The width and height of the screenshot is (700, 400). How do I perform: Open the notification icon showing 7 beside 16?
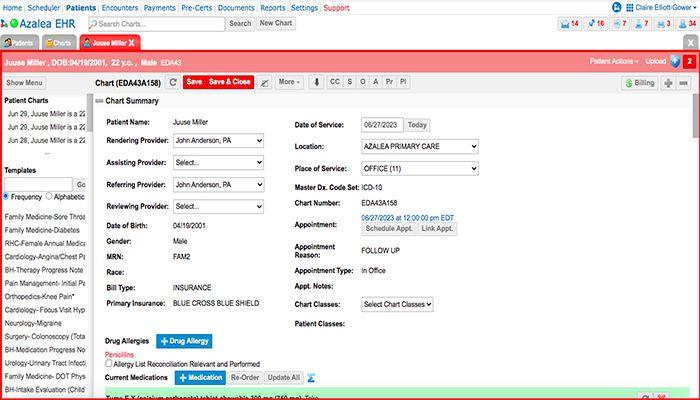coord(619,24)
